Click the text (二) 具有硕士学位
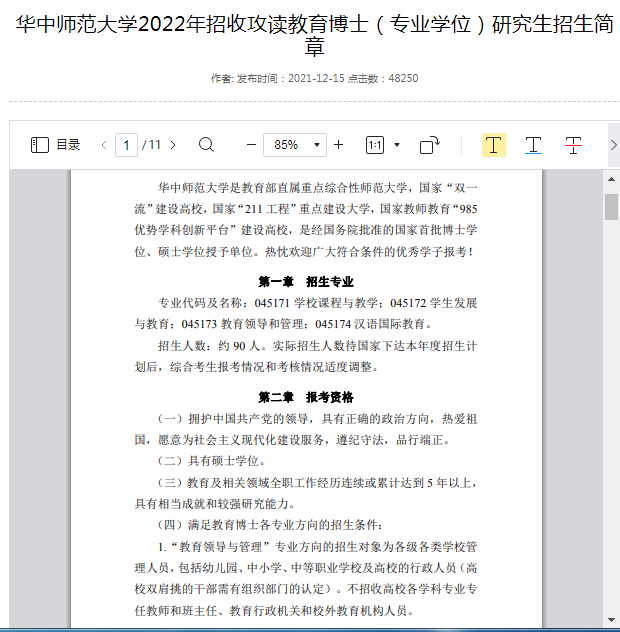This screenshot has width=620, height=632. coord(212,461)
